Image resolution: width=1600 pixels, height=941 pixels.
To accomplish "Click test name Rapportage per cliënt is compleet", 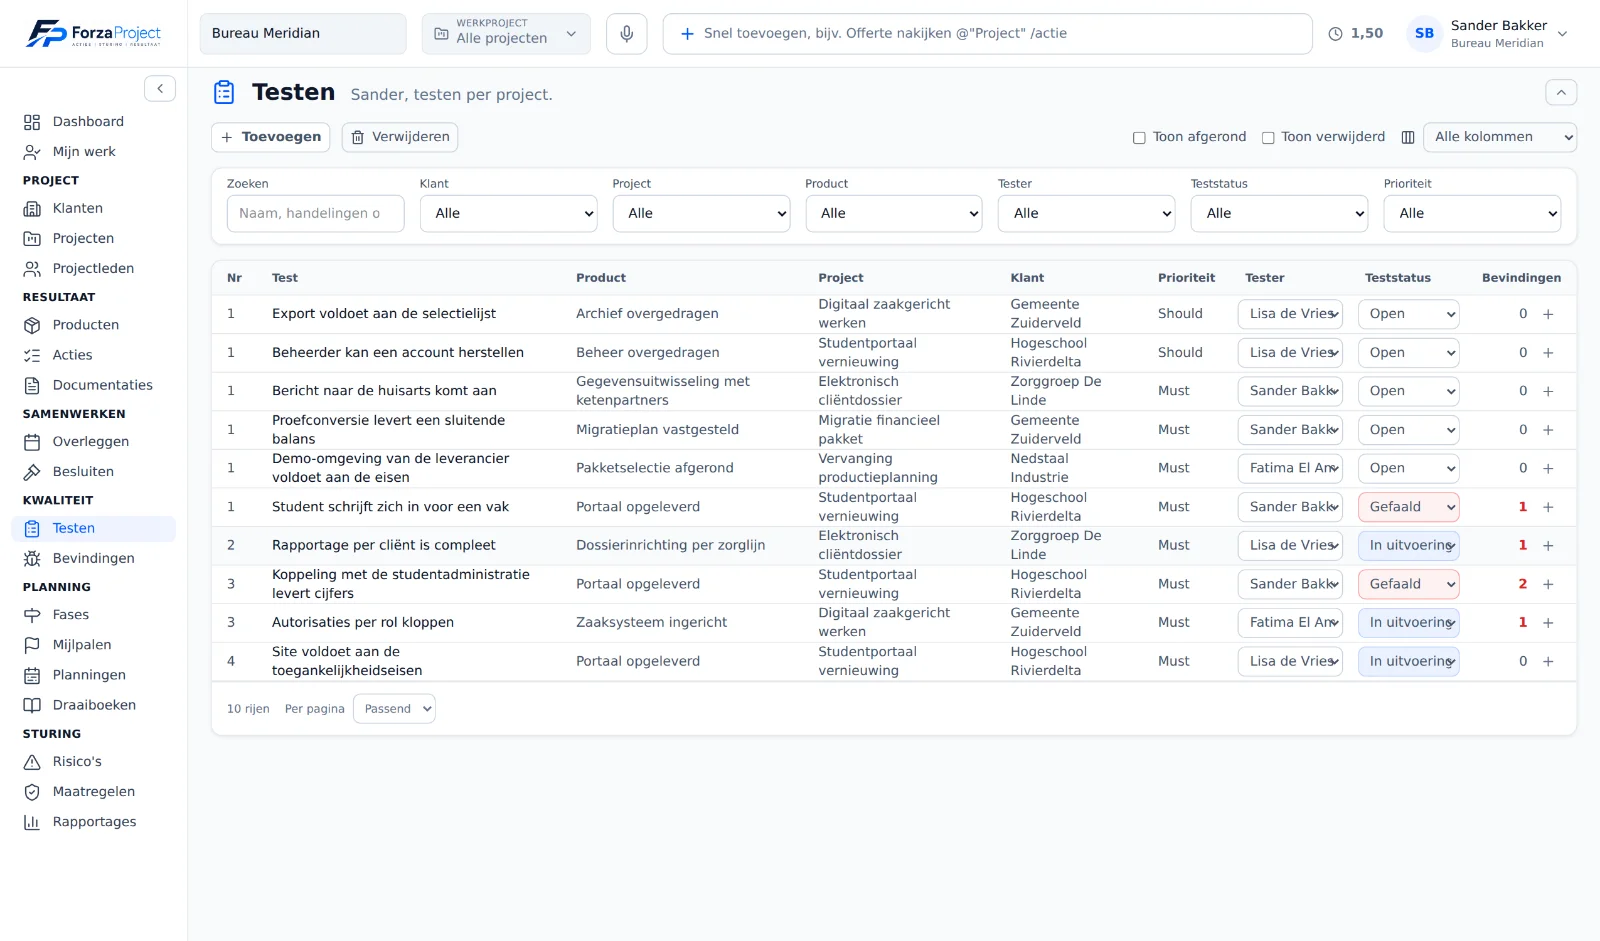I will point(384,546).
